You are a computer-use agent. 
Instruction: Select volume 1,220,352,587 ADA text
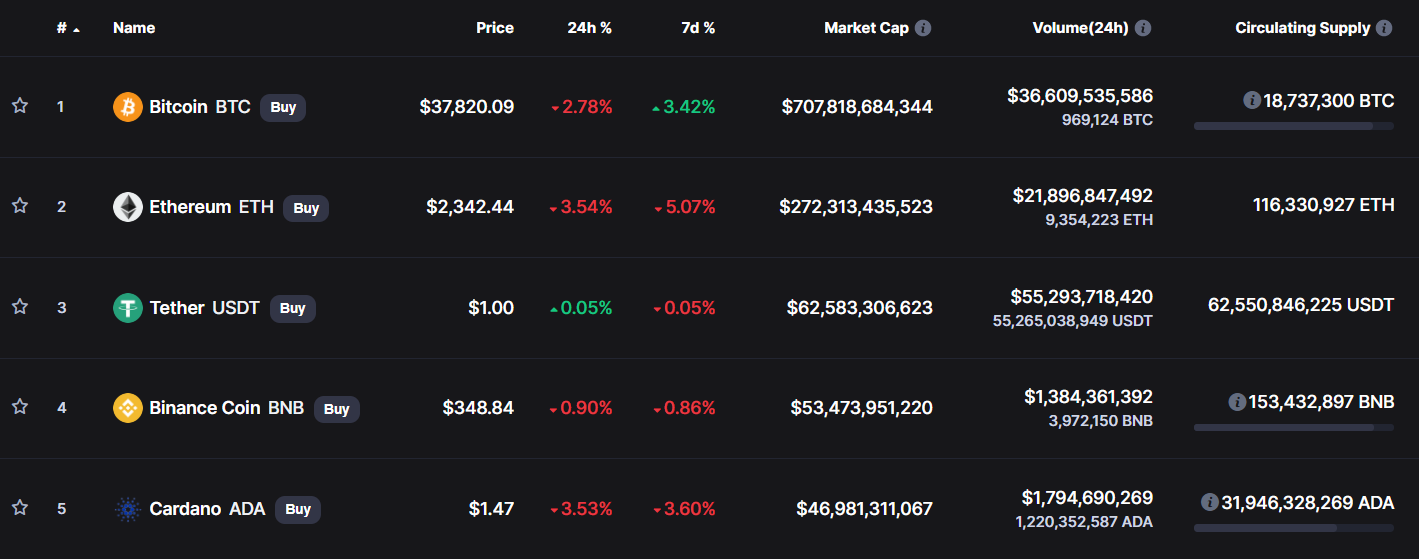point(1084,522)
